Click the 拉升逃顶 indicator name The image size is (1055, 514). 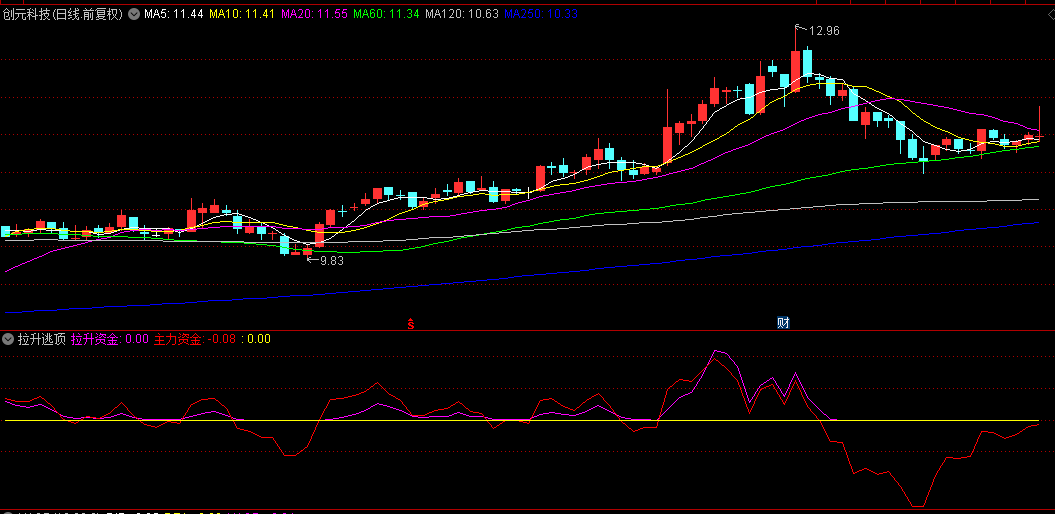pyautogui.click(x=42, y=339)
